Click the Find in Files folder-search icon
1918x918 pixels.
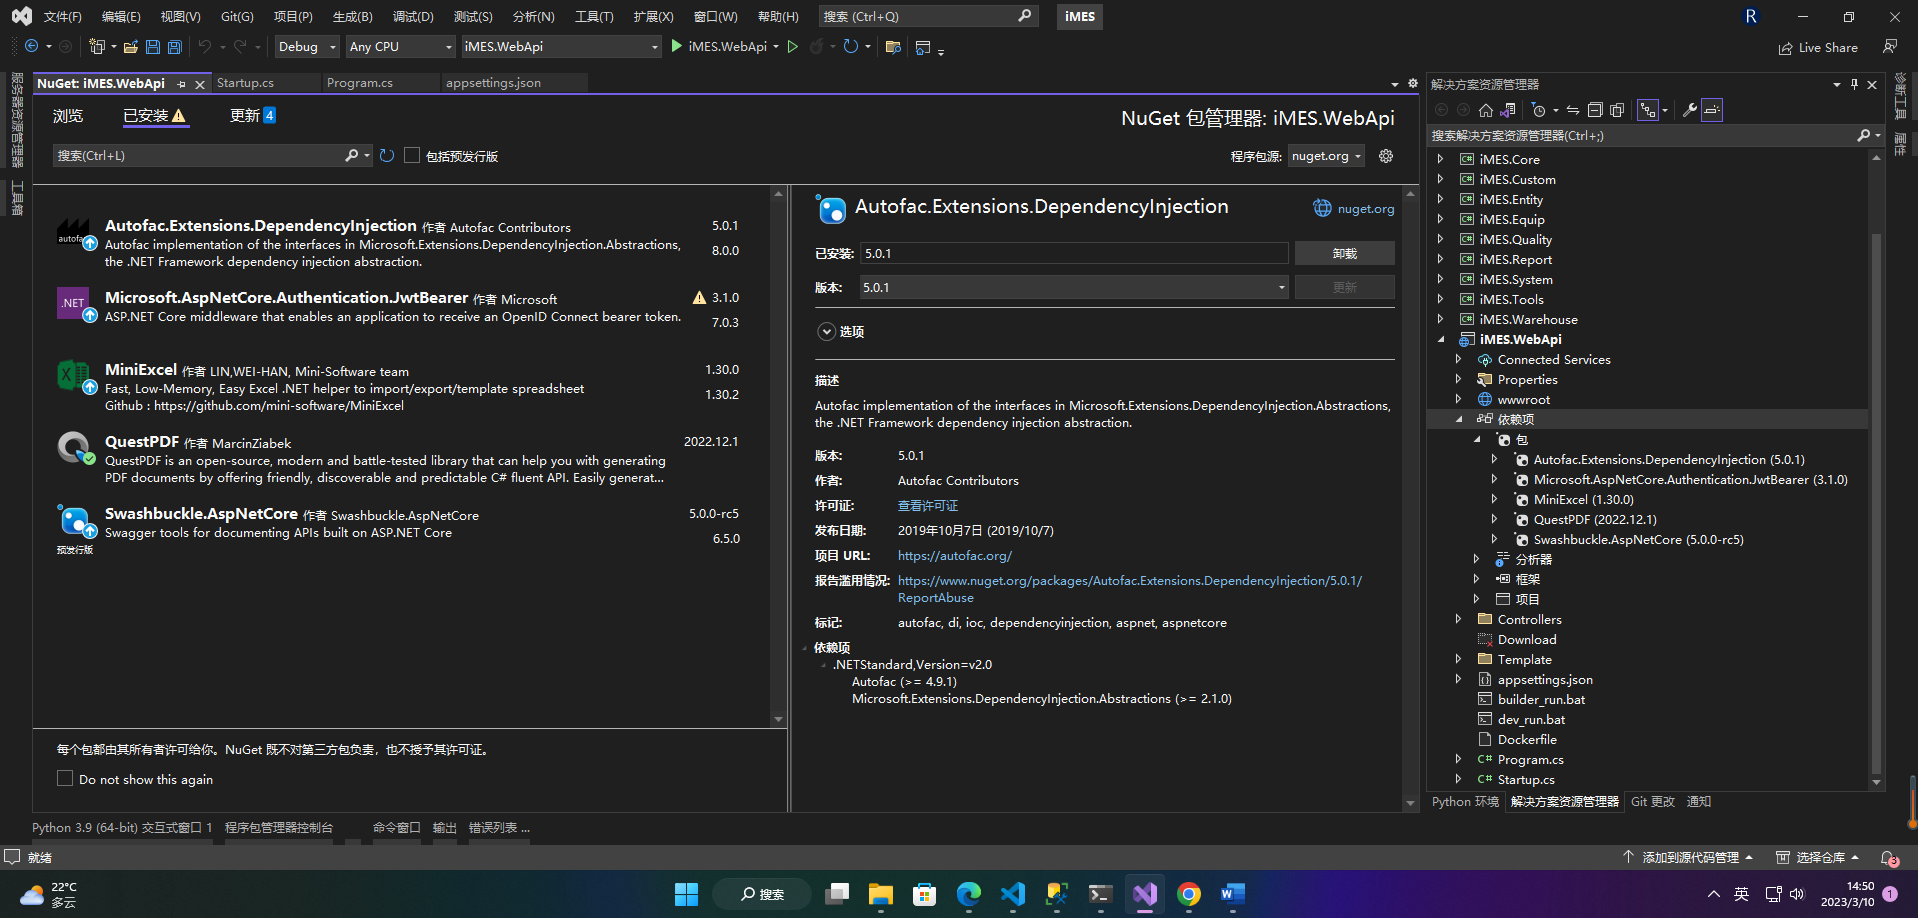click(894, 47)
